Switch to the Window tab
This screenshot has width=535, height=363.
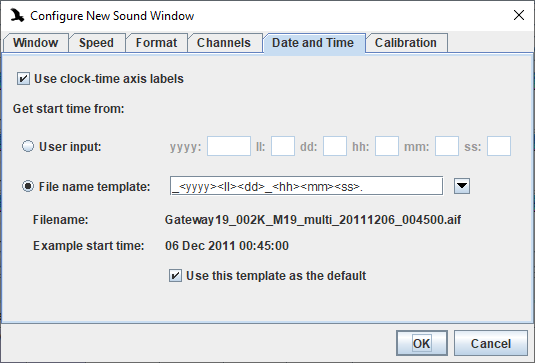pos(36,43)
